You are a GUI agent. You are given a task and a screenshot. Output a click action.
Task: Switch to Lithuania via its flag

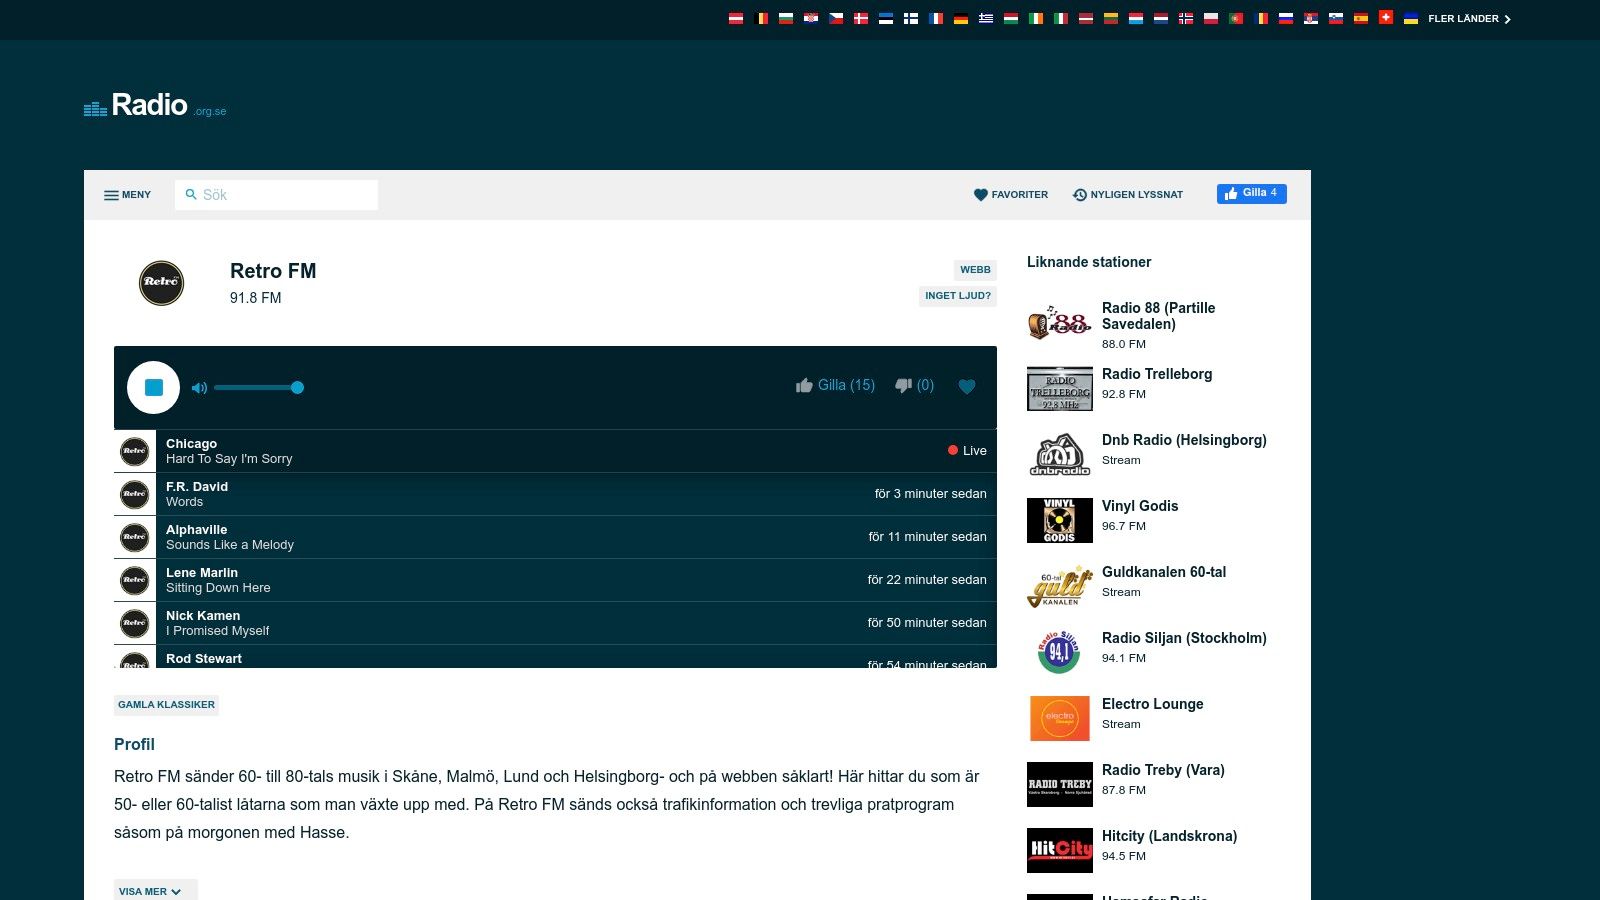pos(1111,18)
